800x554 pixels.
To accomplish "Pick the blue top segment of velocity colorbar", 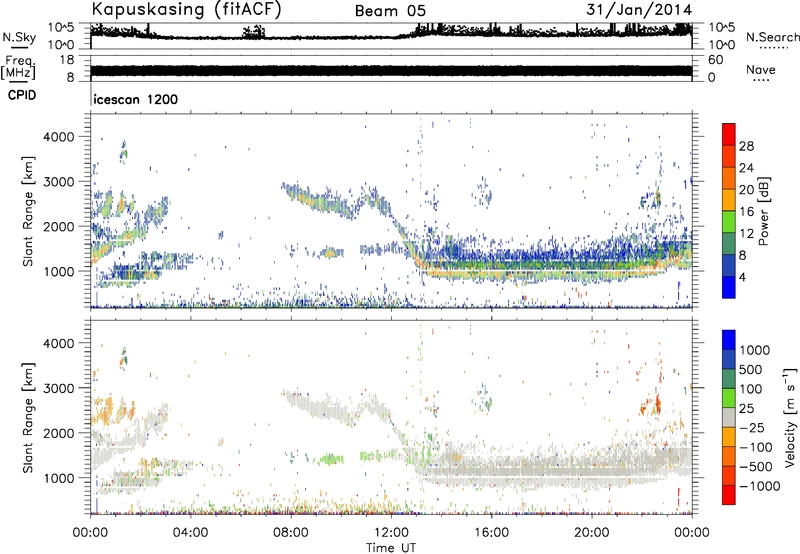I will tap(729, 340).
